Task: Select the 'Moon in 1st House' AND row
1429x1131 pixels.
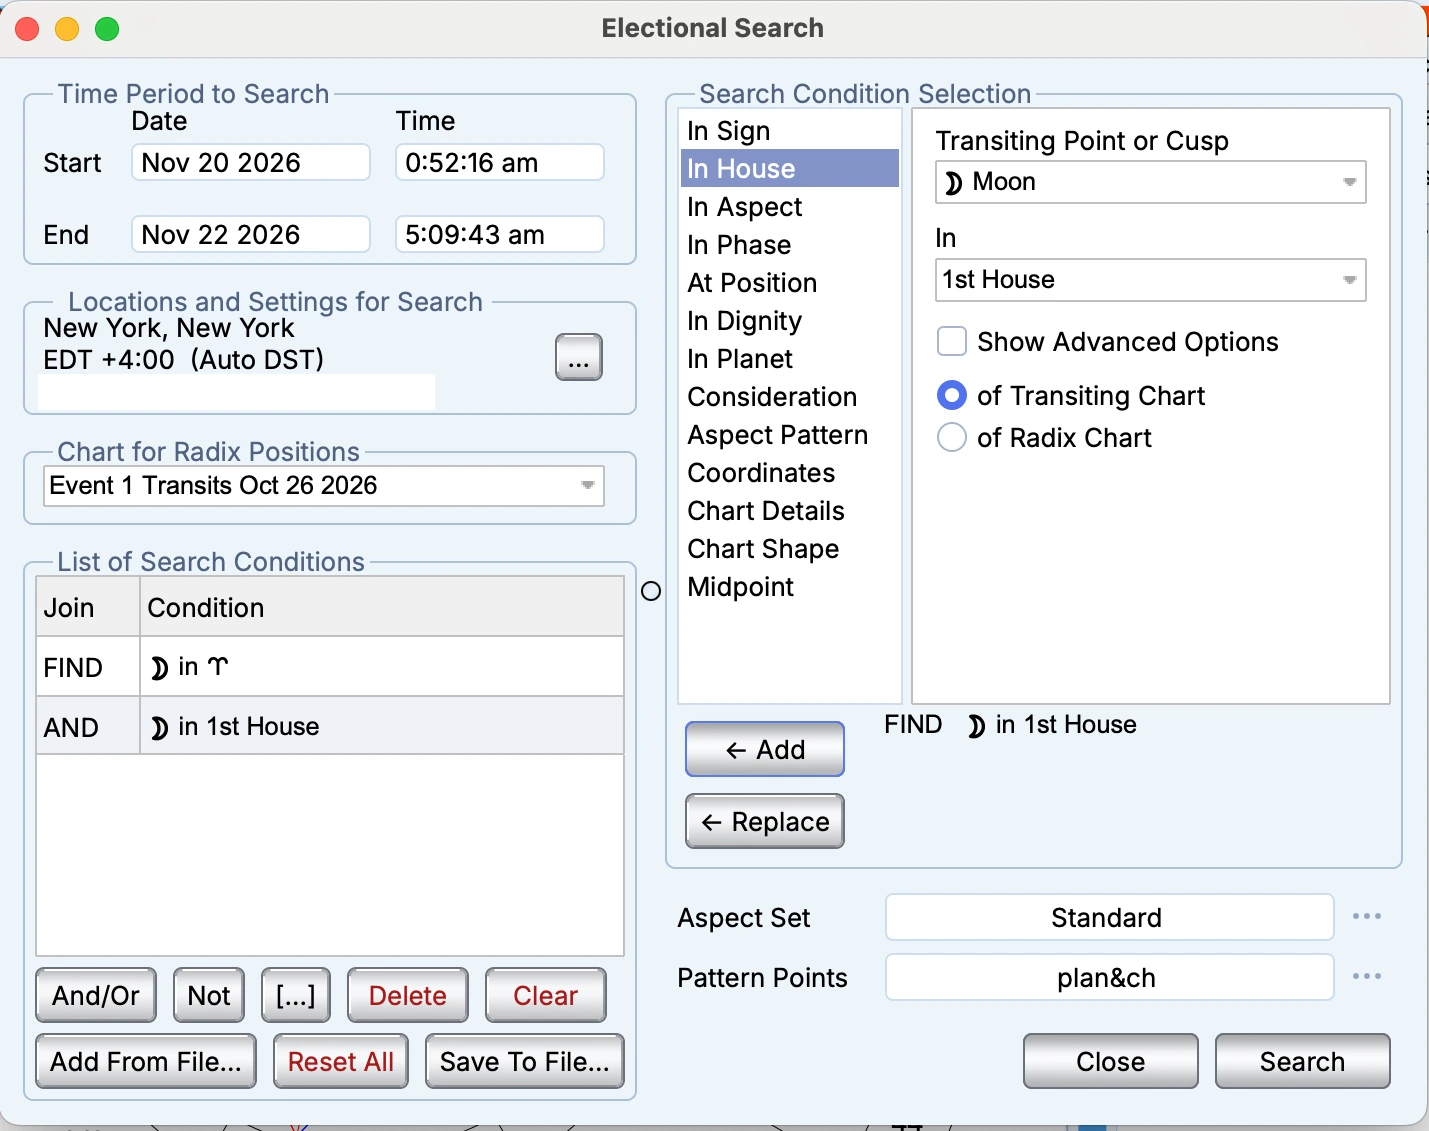Action: click(330, 725)
